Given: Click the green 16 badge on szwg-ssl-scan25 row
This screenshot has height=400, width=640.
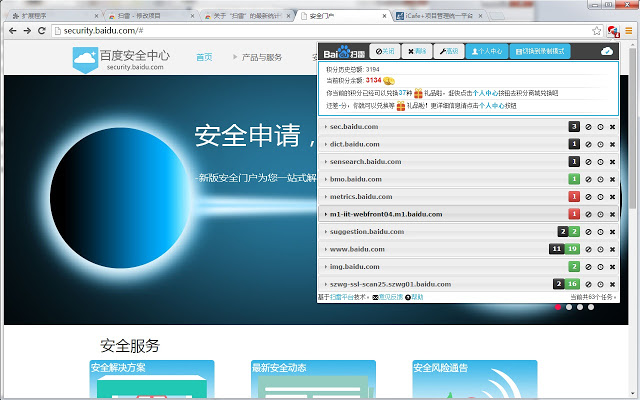Looking at the screenshot, I should coord(572,284).
